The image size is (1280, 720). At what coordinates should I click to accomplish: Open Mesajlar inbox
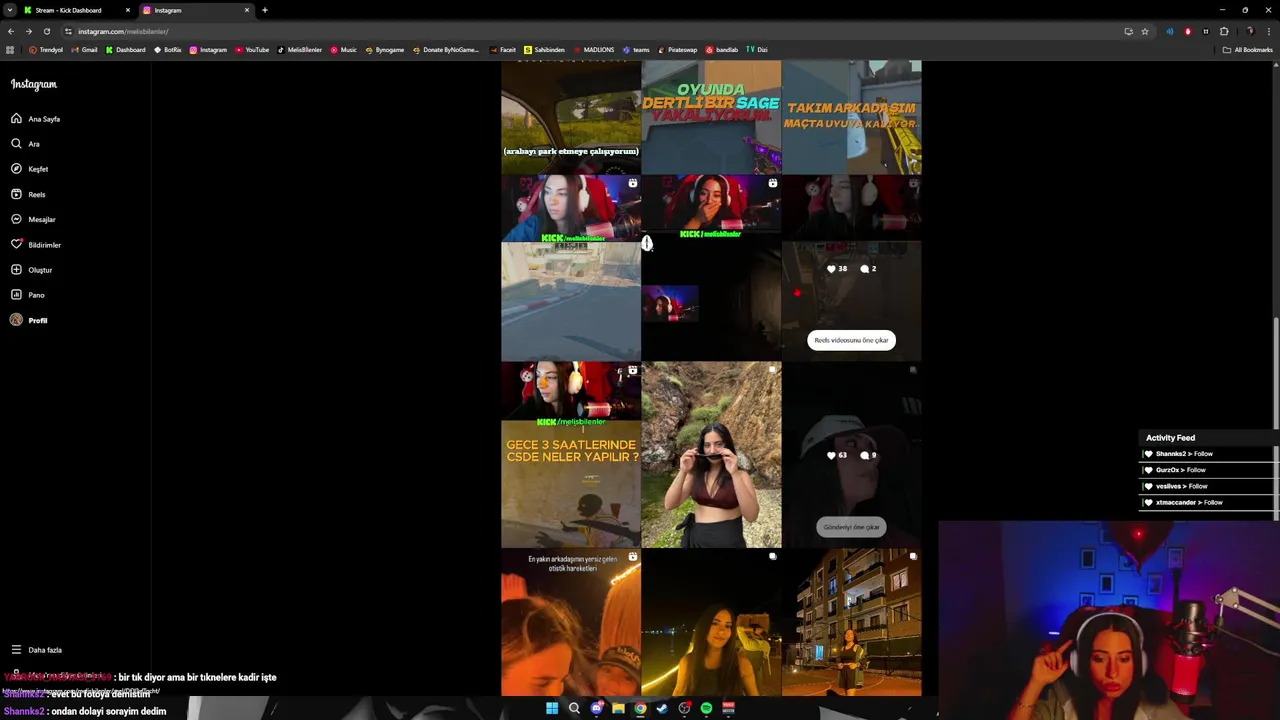(x=33, y=219)
